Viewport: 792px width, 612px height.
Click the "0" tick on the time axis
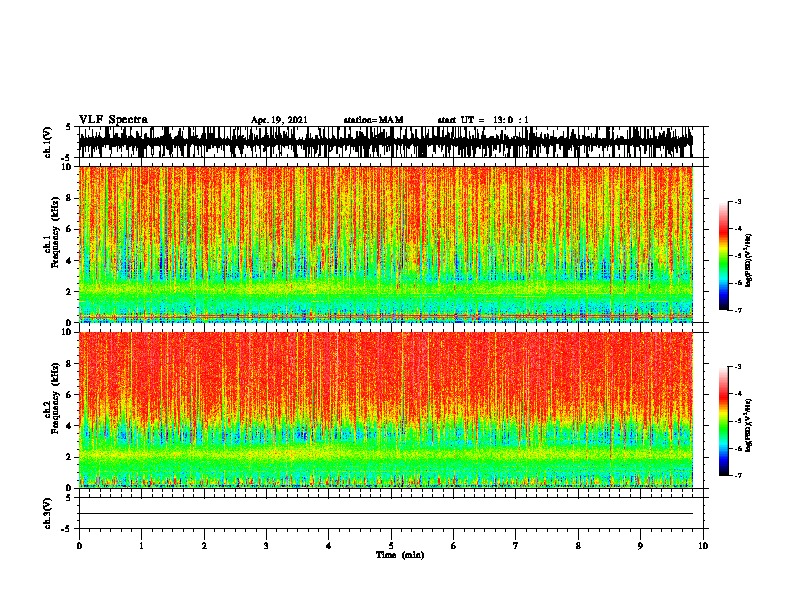(x=79, y=546)
